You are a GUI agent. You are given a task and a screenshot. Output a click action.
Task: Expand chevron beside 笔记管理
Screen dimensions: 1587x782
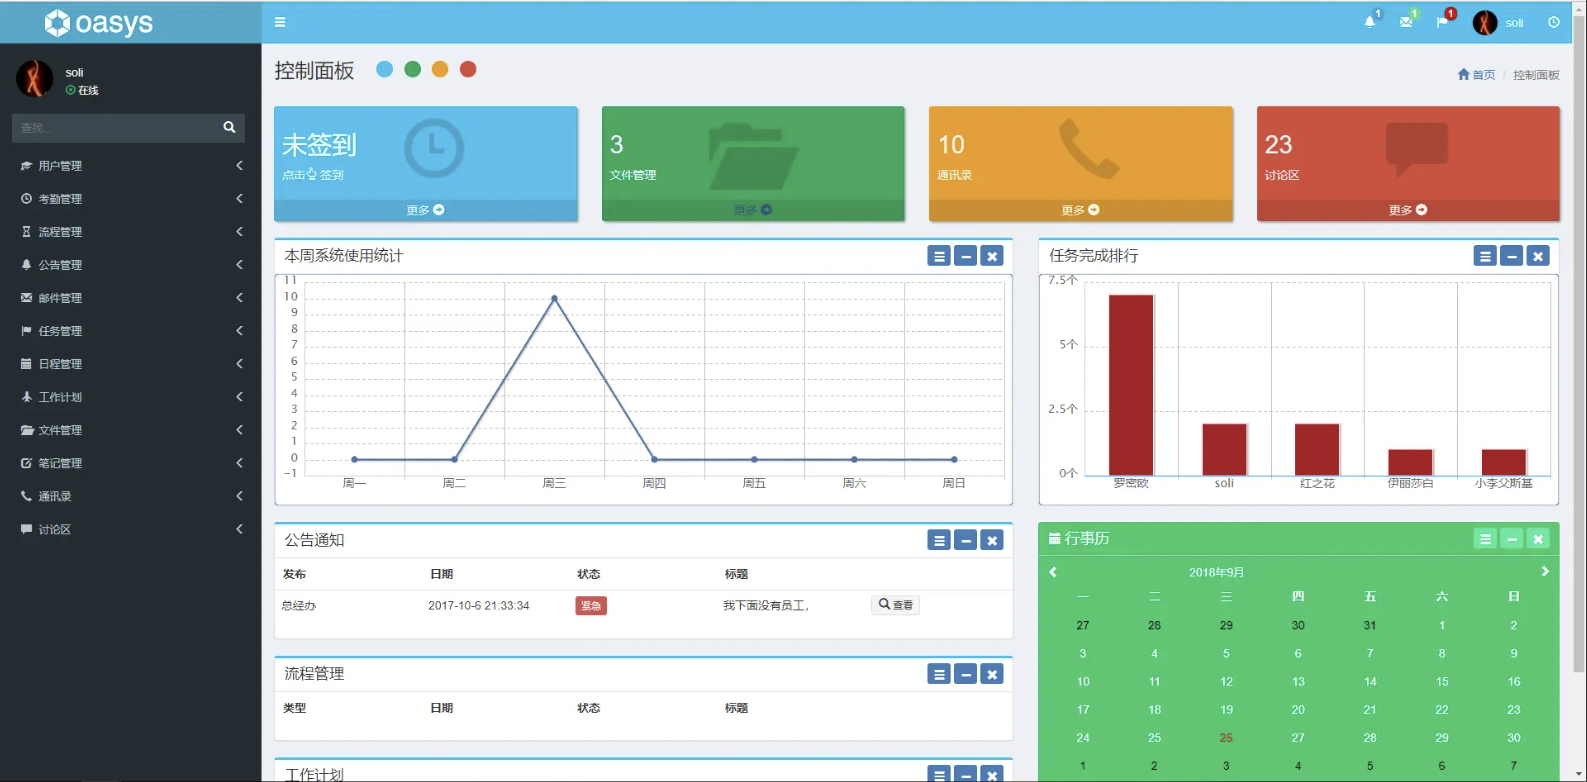[x=239, y=463]
